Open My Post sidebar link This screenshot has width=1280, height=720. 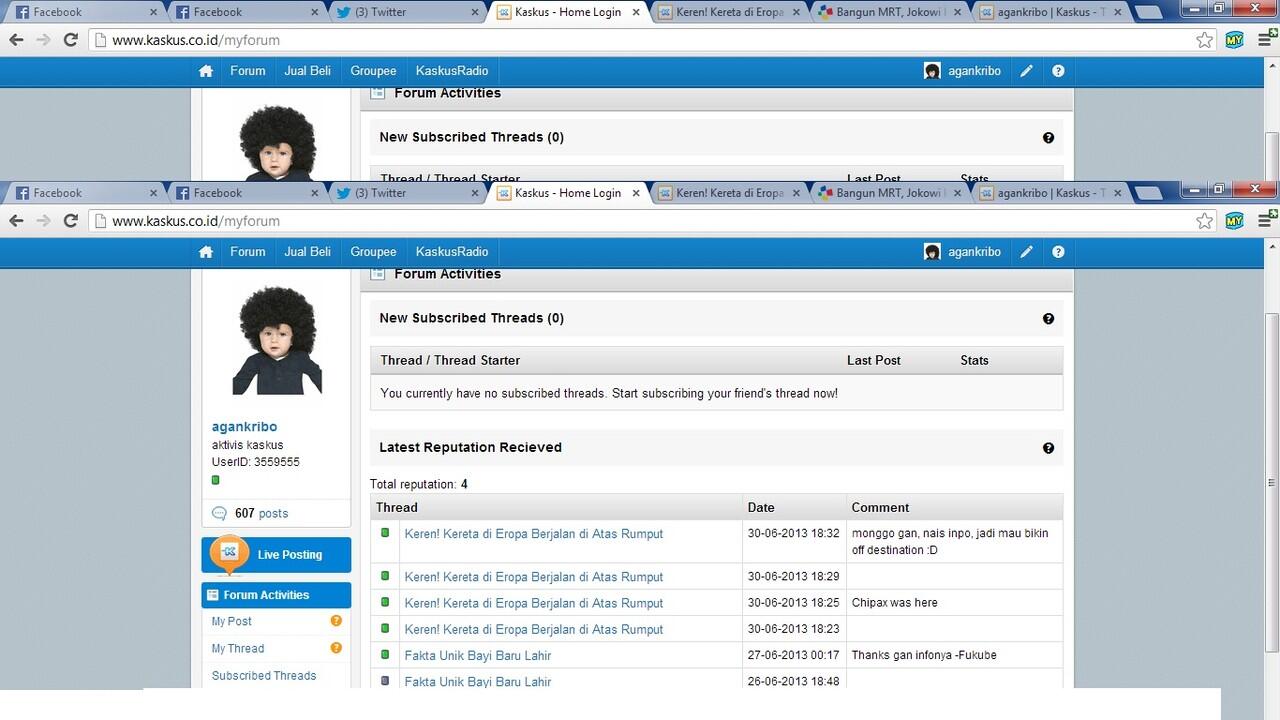tap(231, 621)
